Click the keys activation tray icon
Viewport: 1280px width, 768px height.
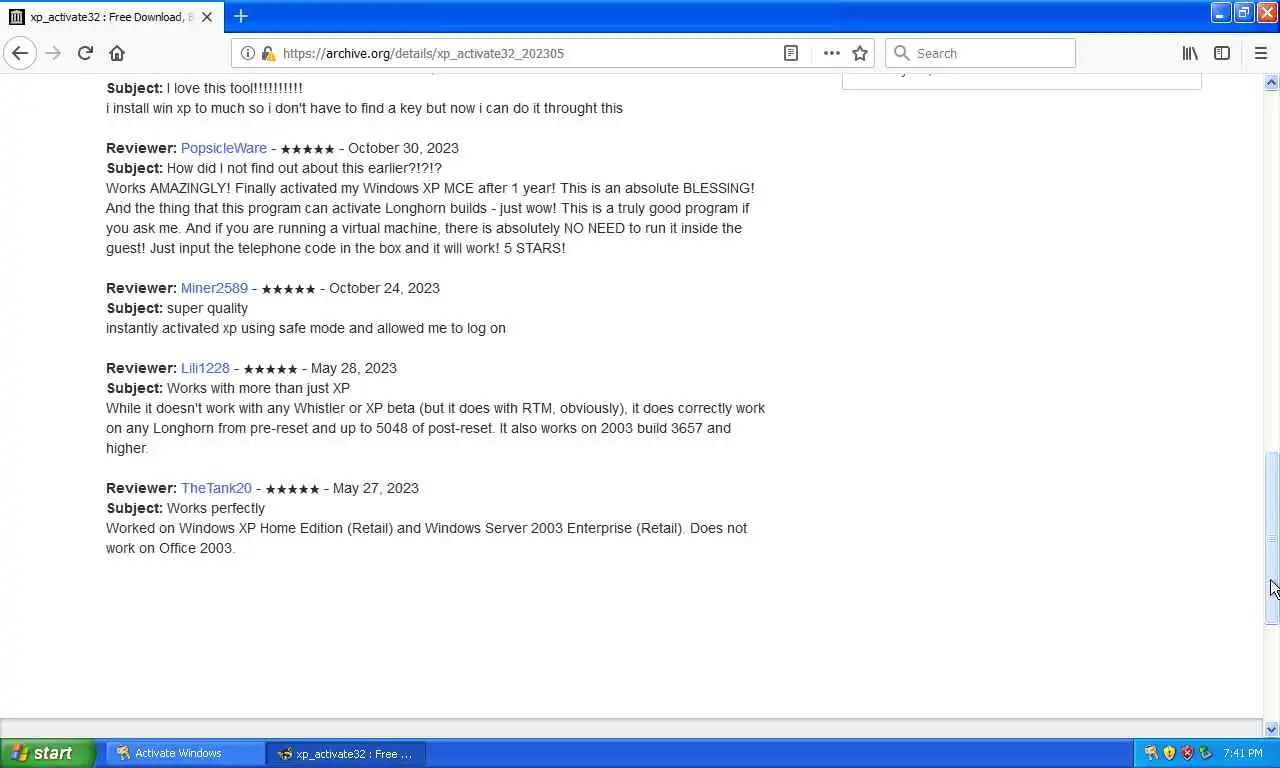pos(1151,753)
